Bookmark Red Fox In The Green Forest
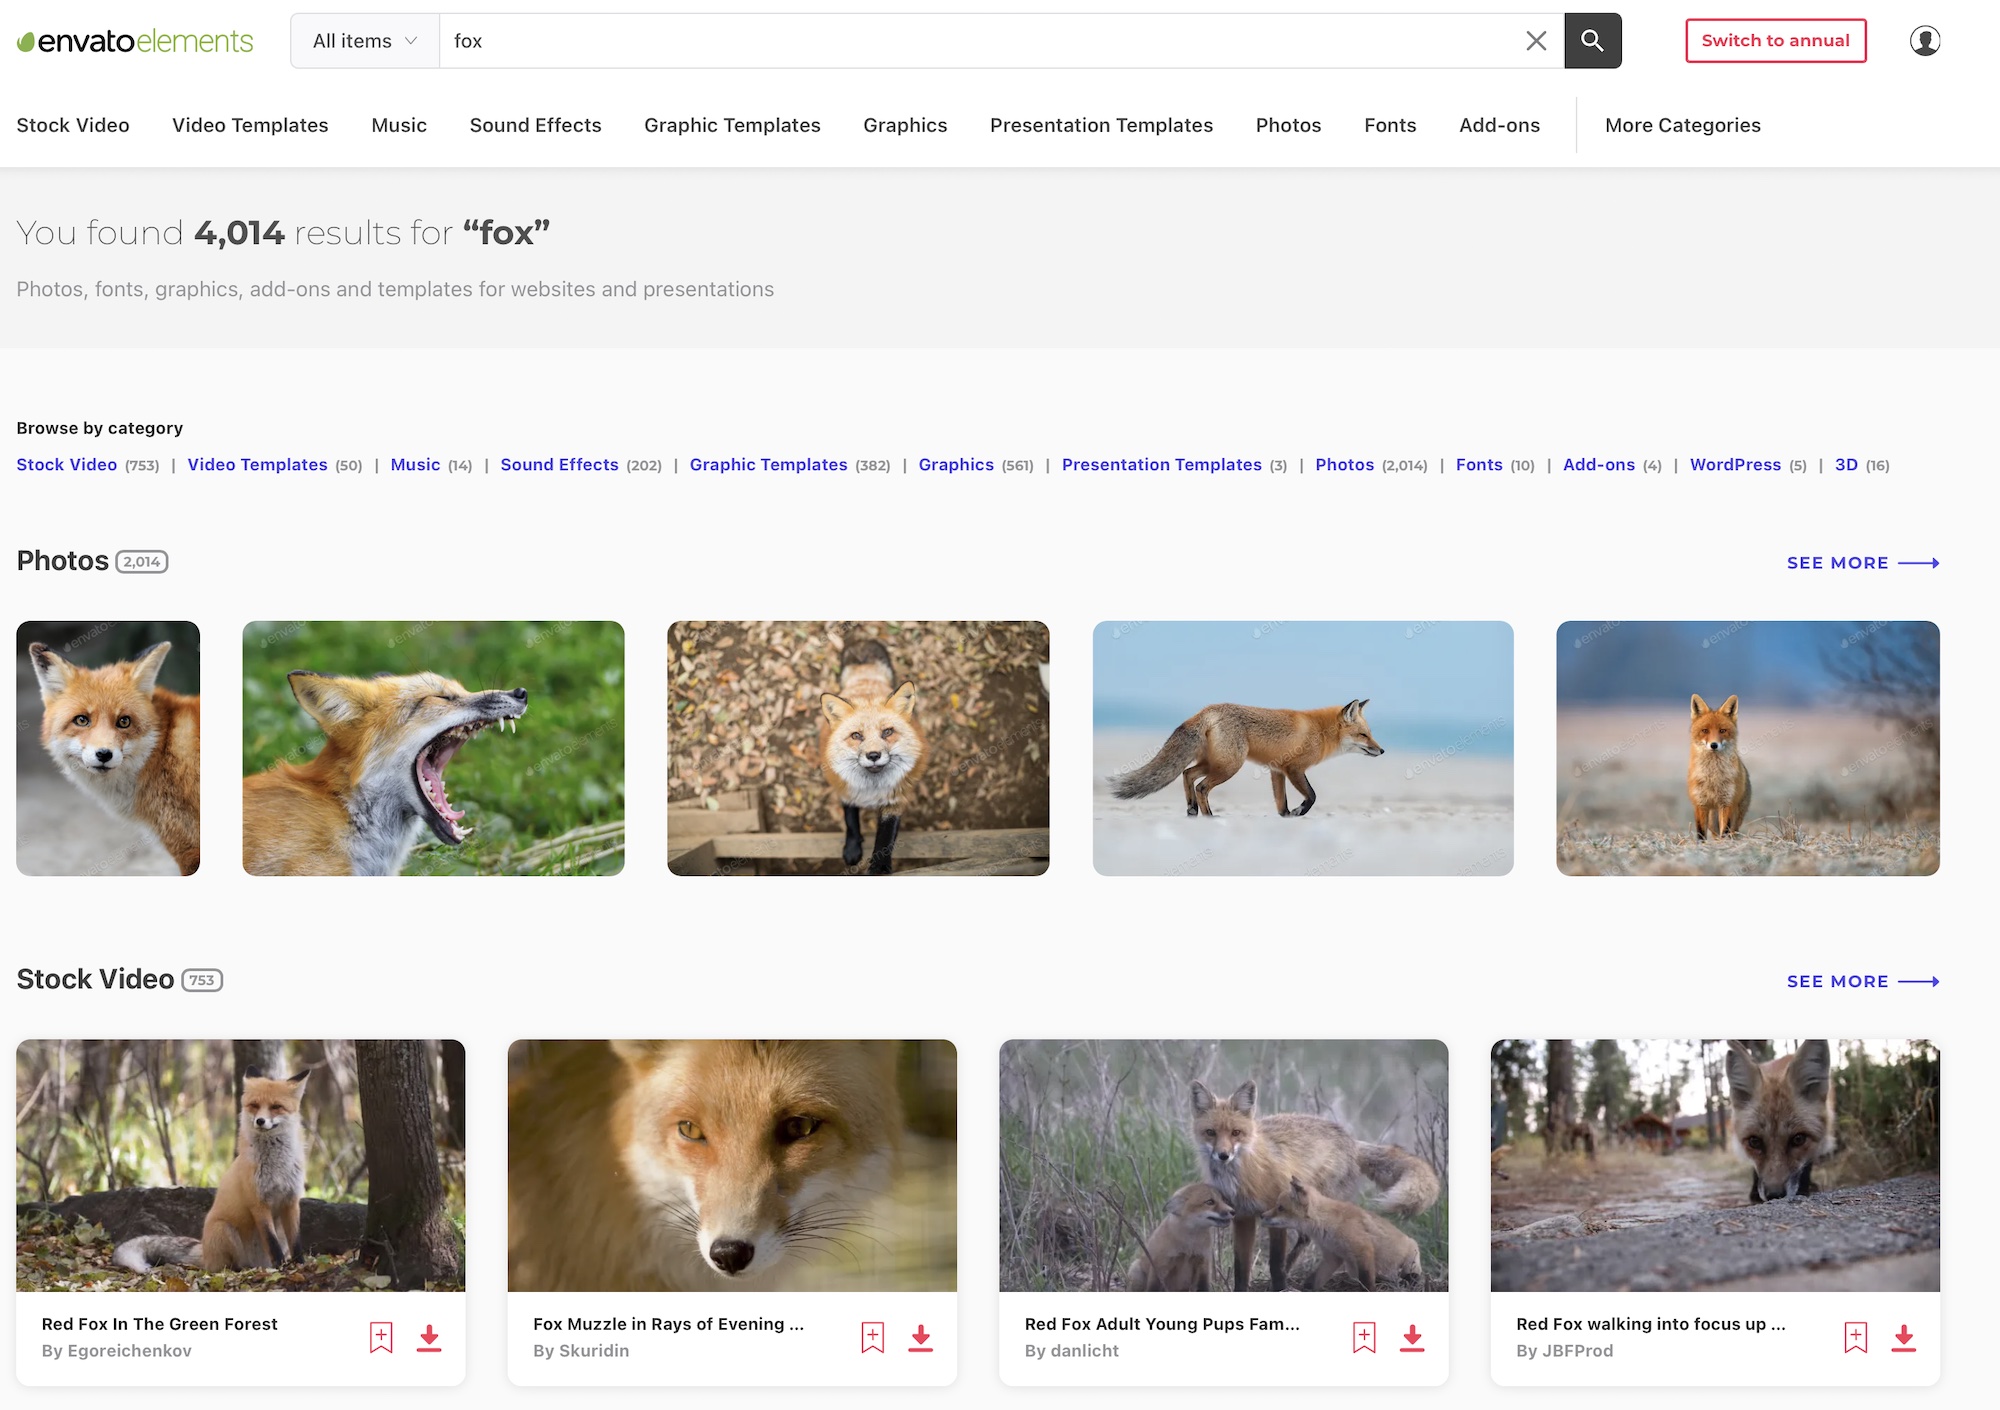The width and height of the screenshot is (2000, 1410). click(381, 1337)
